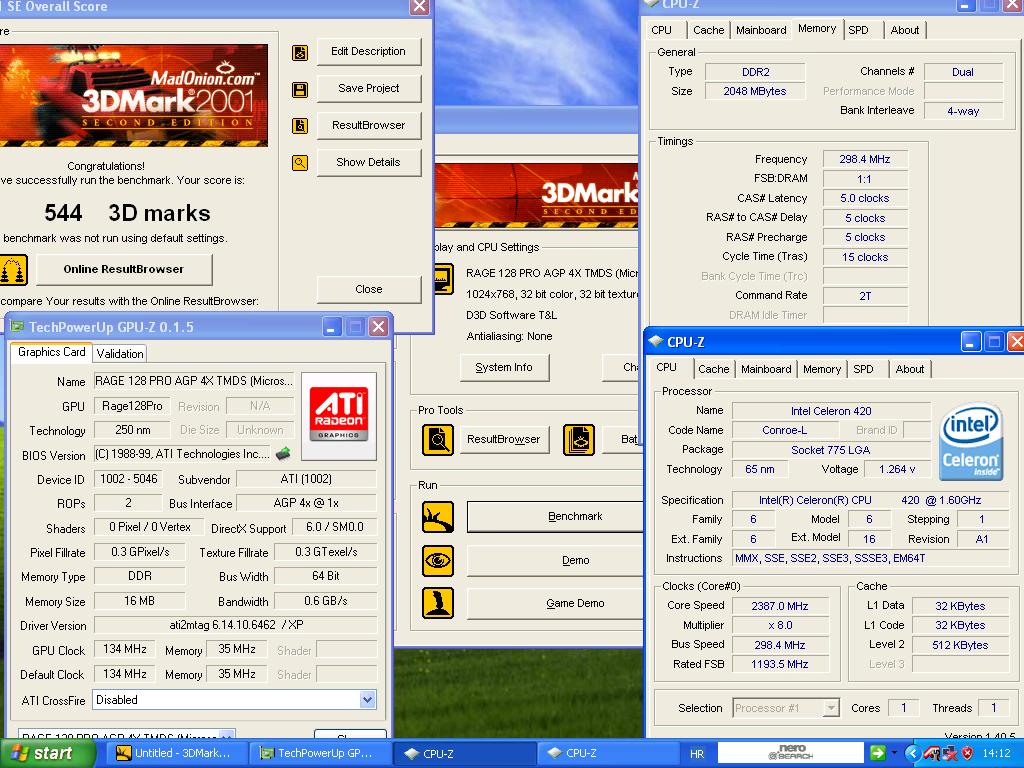Click the ResultBrowser document icon in score window
The width and height of the screenshot is (1024, 768).
coord(300,125)
